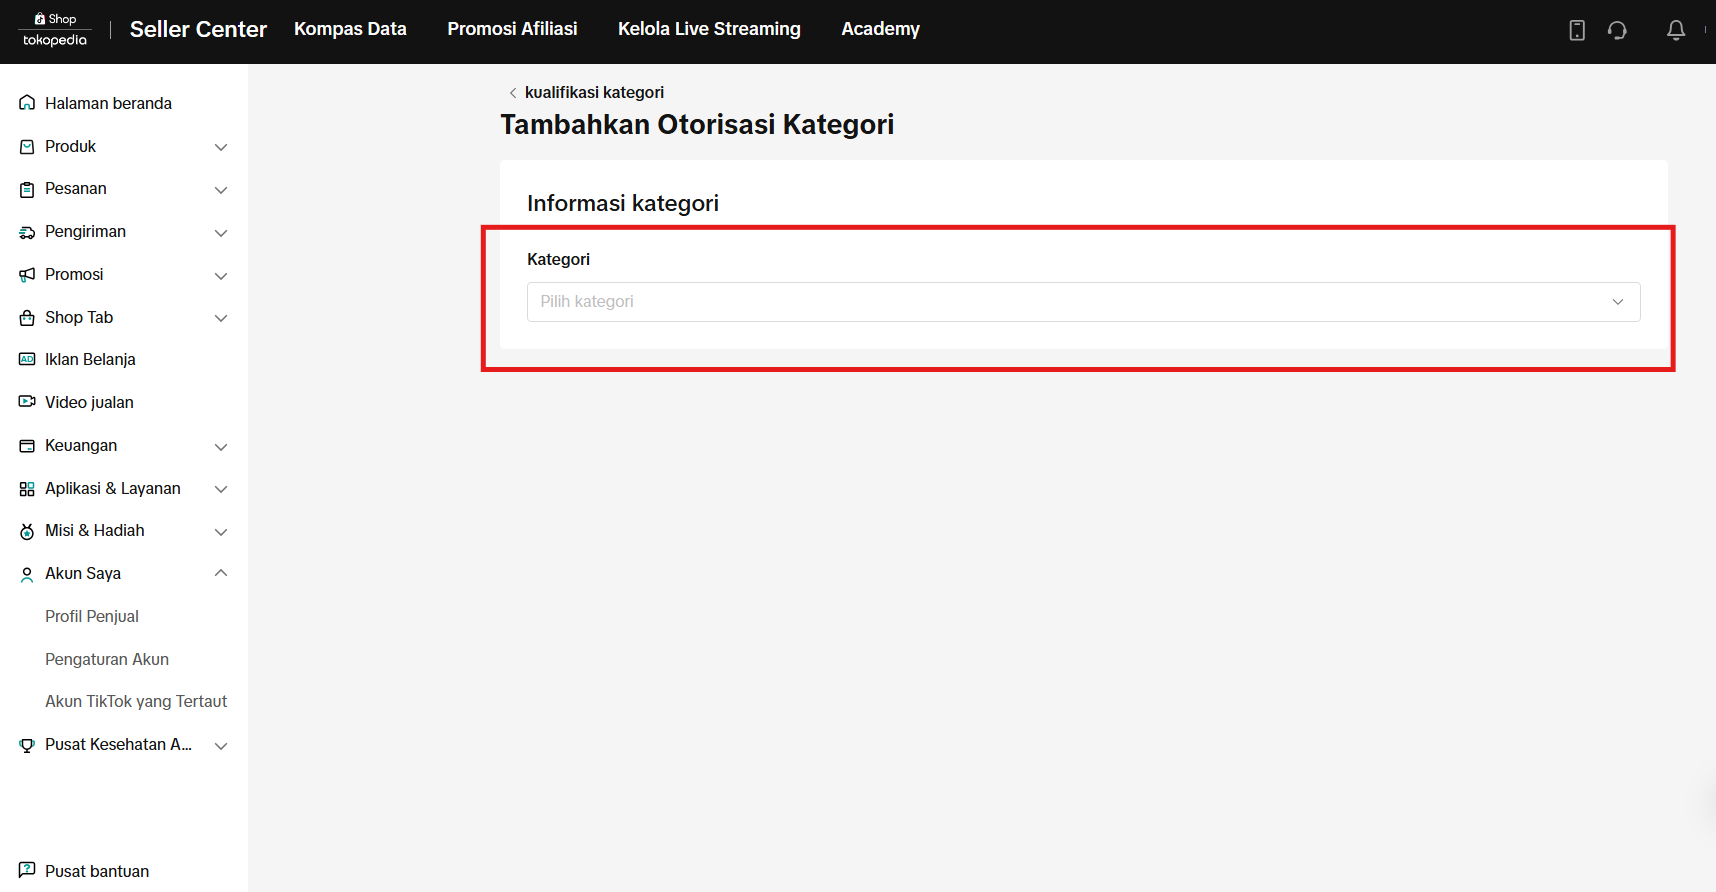Open the notifications bell
Image resolution: width=1716 pixels, height=892 pixels.
(1676, 31)
